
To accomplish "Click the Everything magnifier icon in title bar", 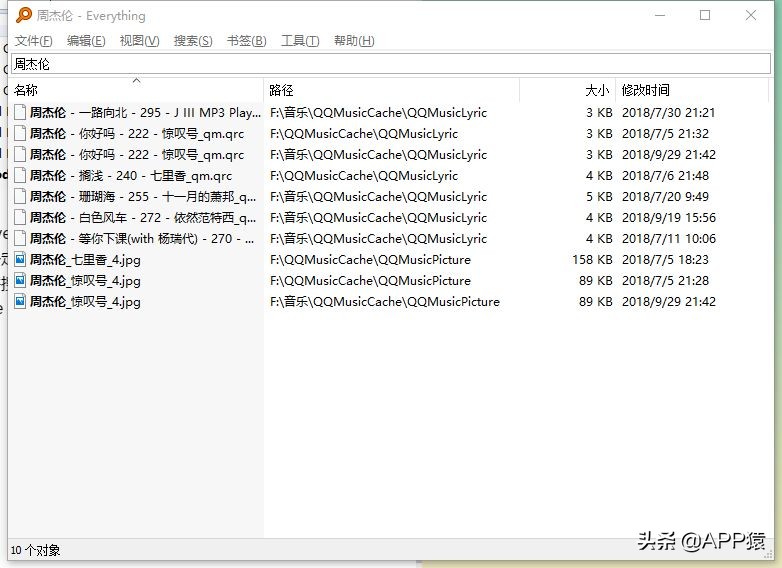I will tap(23, 15).
